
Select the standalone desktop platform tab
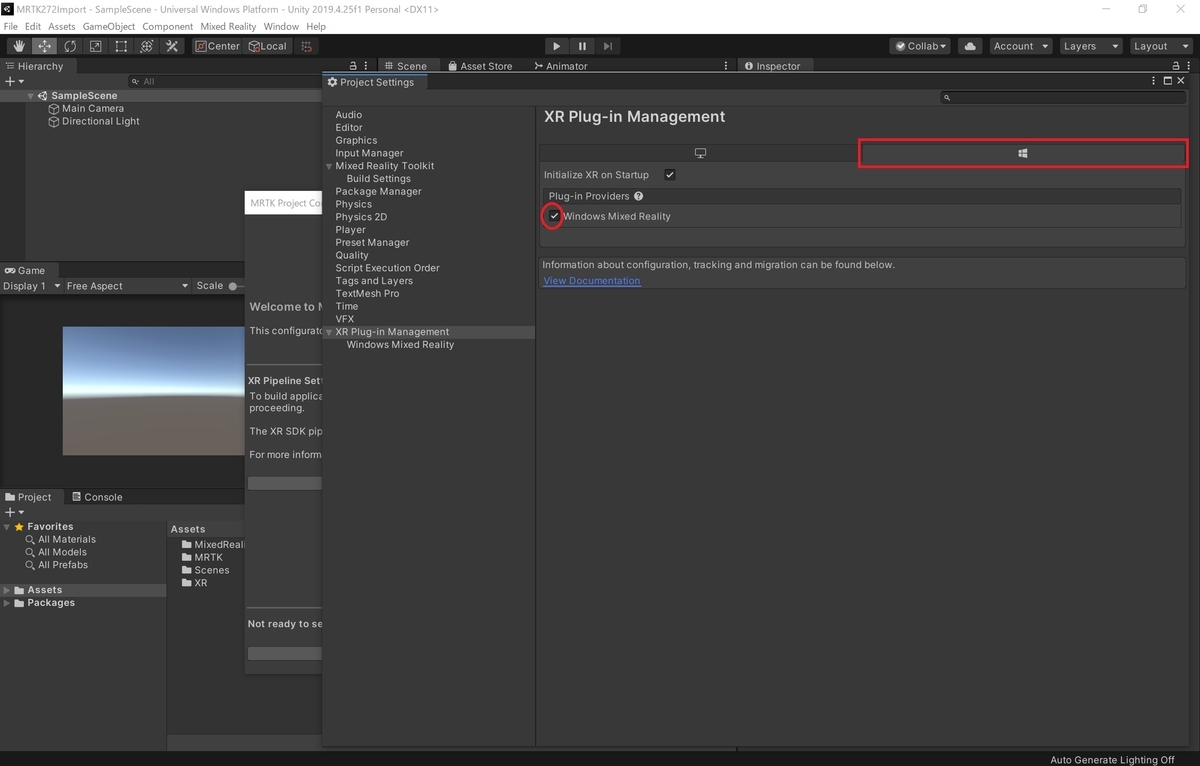pos(700,153)
